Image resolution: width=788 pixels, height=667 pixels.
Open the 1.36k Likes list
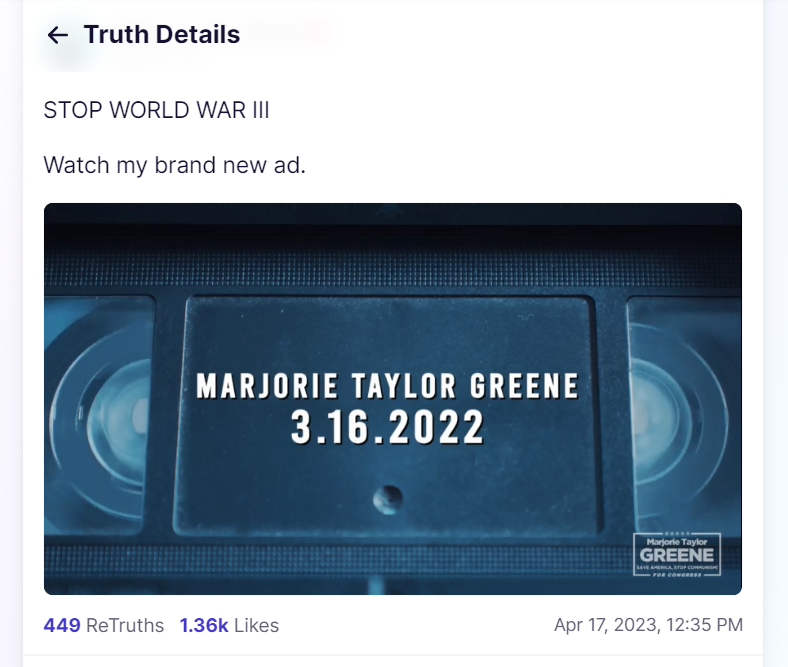click(229, 625)
